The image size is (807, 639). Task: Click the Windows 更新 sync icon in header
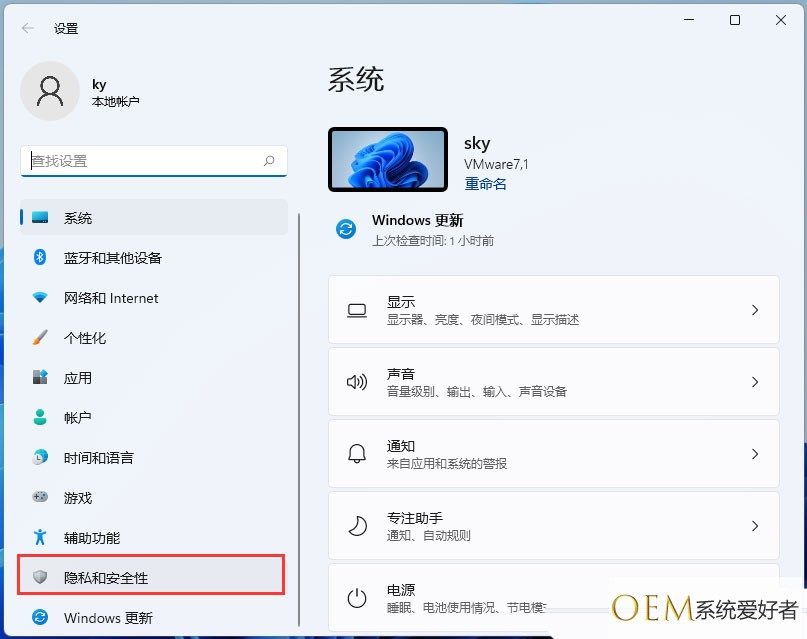tap(346, 230)
